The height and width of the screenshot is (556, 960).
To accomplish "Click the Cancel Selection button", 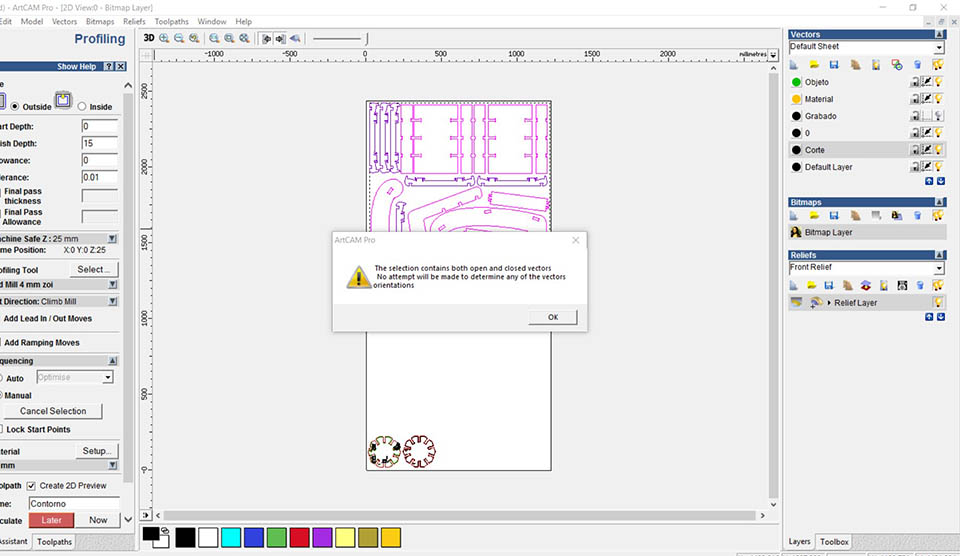I will 53,411.
